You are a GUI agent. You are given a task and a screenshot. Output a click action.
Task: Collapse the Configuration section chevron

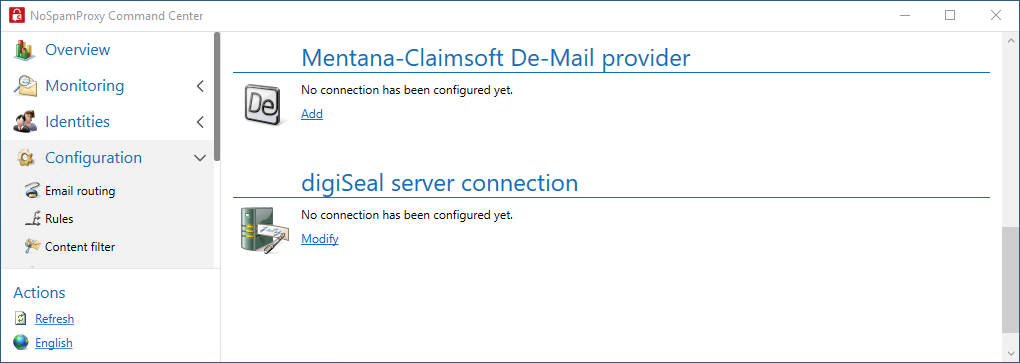point(200,158)
